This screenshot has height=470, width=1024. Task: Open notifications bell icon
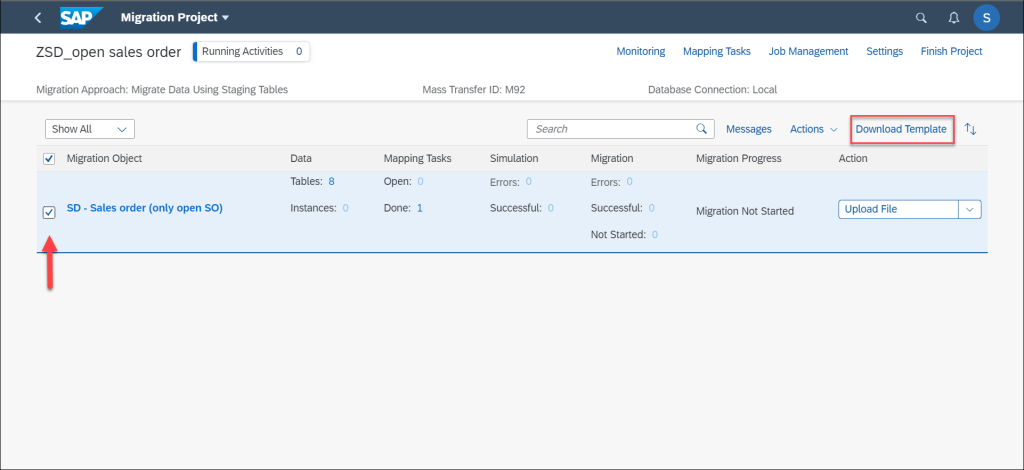(953, 18)
